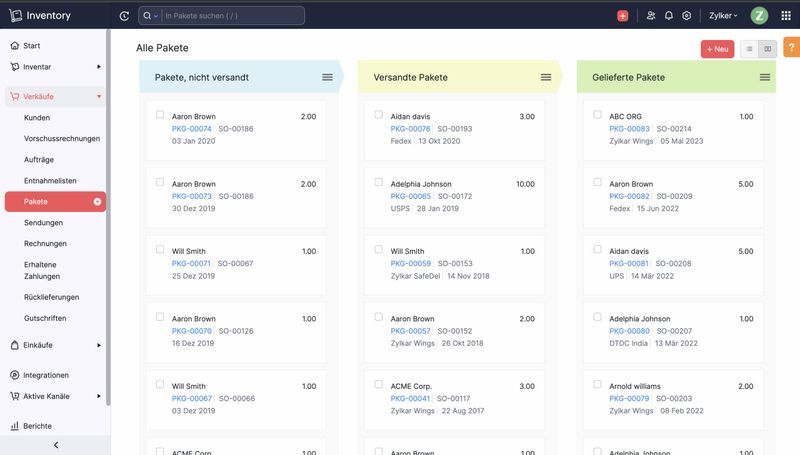Open the settings gear icon
Image resolution: width=800 pixels, height=455 pixels.
point(687,16)
